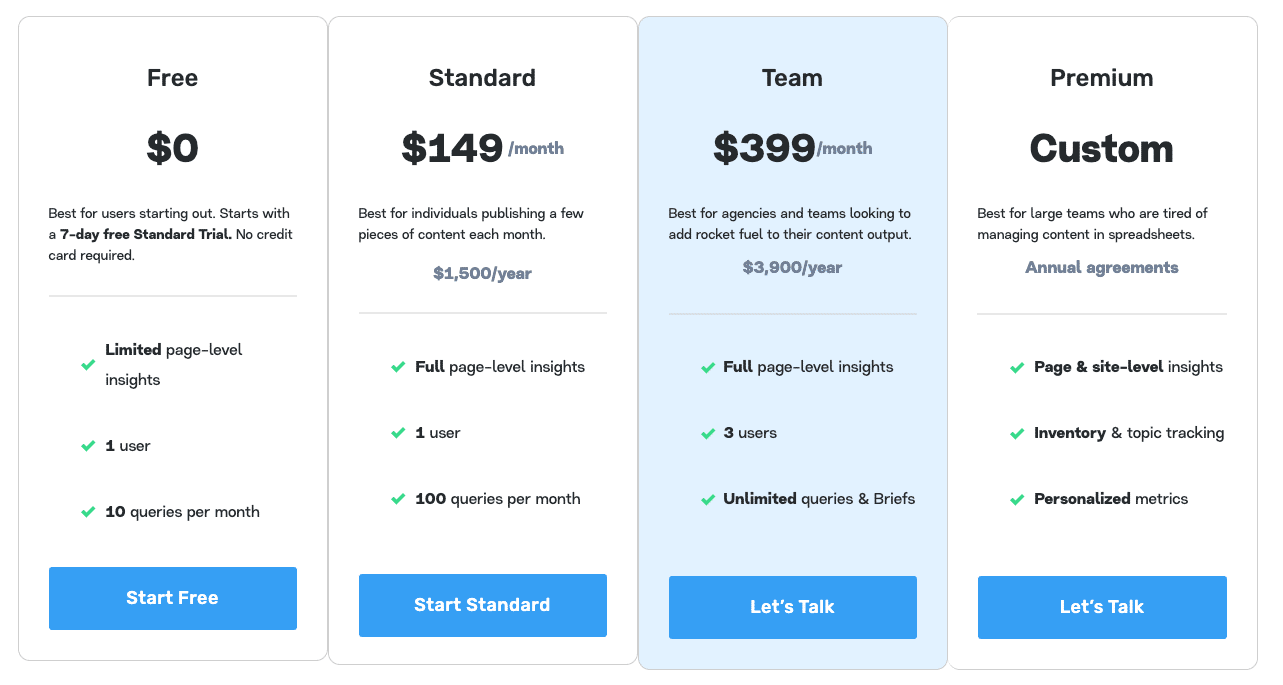Click Let's Talk on the Premium plan
This screenshot has width=1283, height=685.
(x=1102, y=607)
